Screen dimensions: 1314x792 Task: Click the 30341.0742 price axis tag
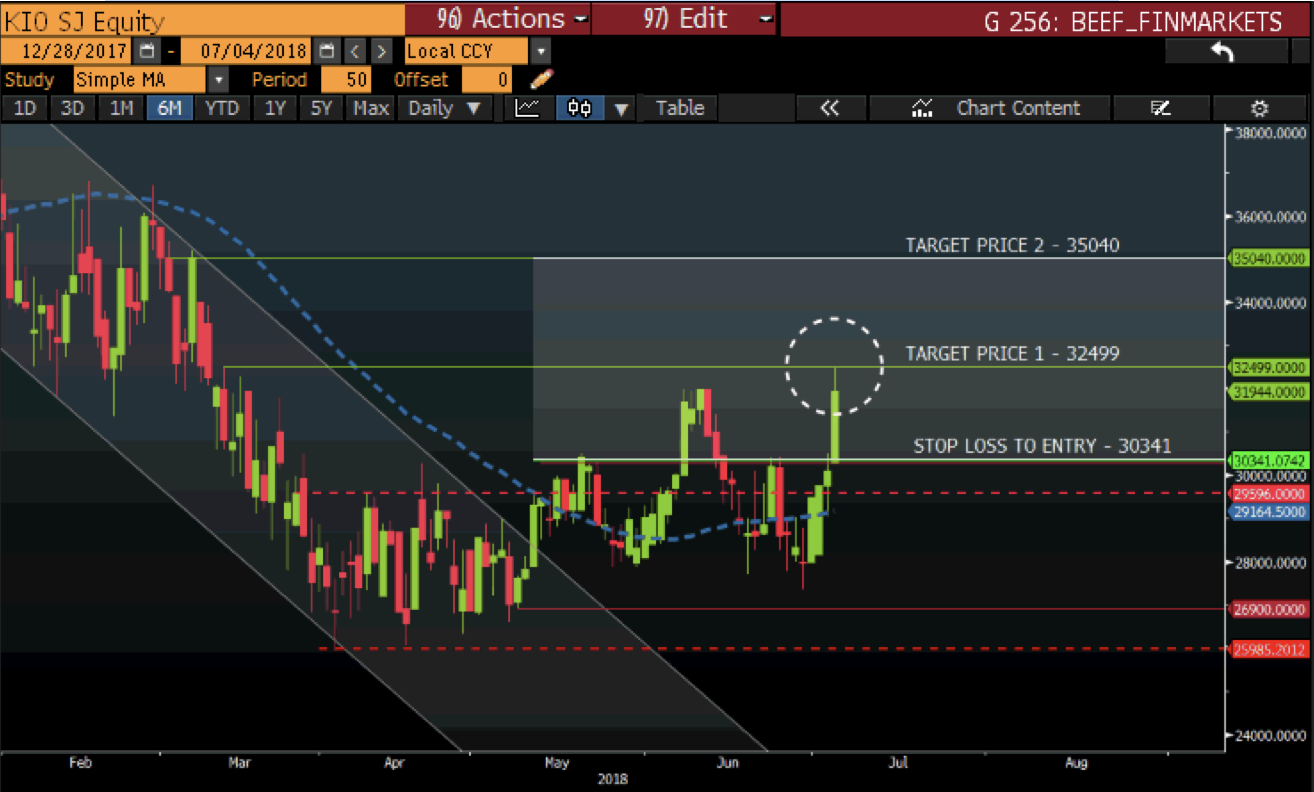pyautogui.click(x=1270, y=460)
